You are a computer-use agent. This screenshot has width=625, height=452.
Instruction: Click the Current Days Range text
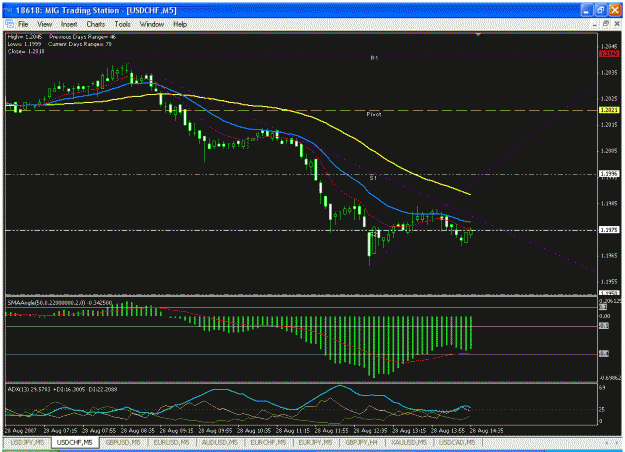[80, 44]
